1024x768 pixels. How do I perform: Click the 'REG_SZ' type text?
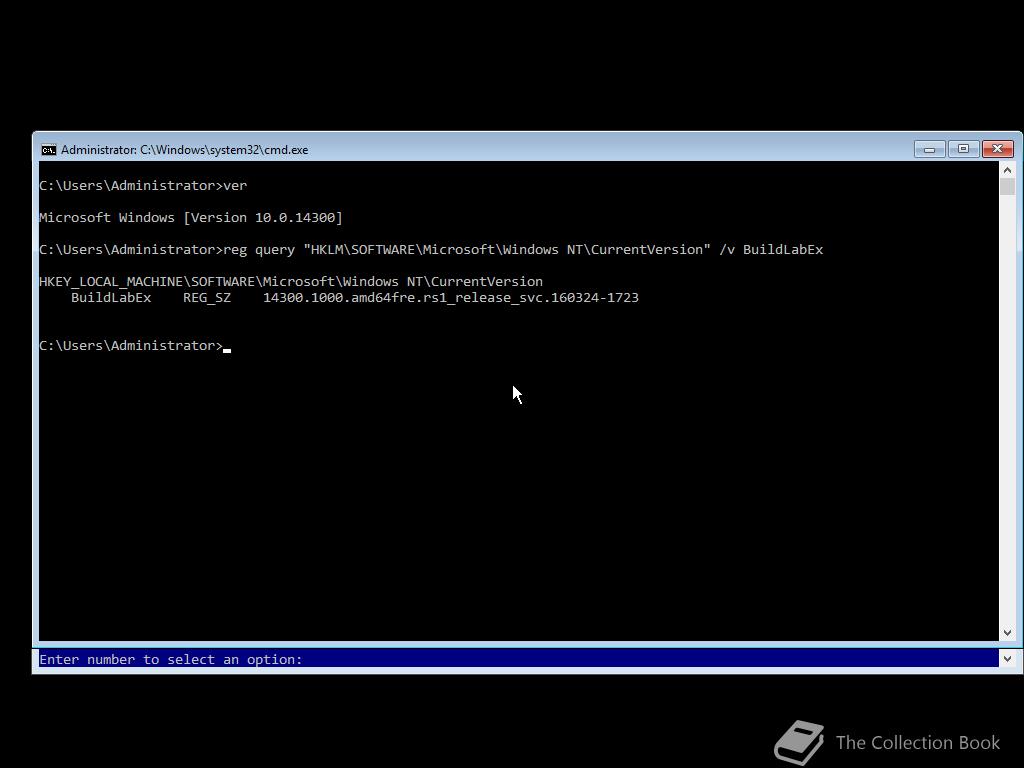[x=207, y=298]
